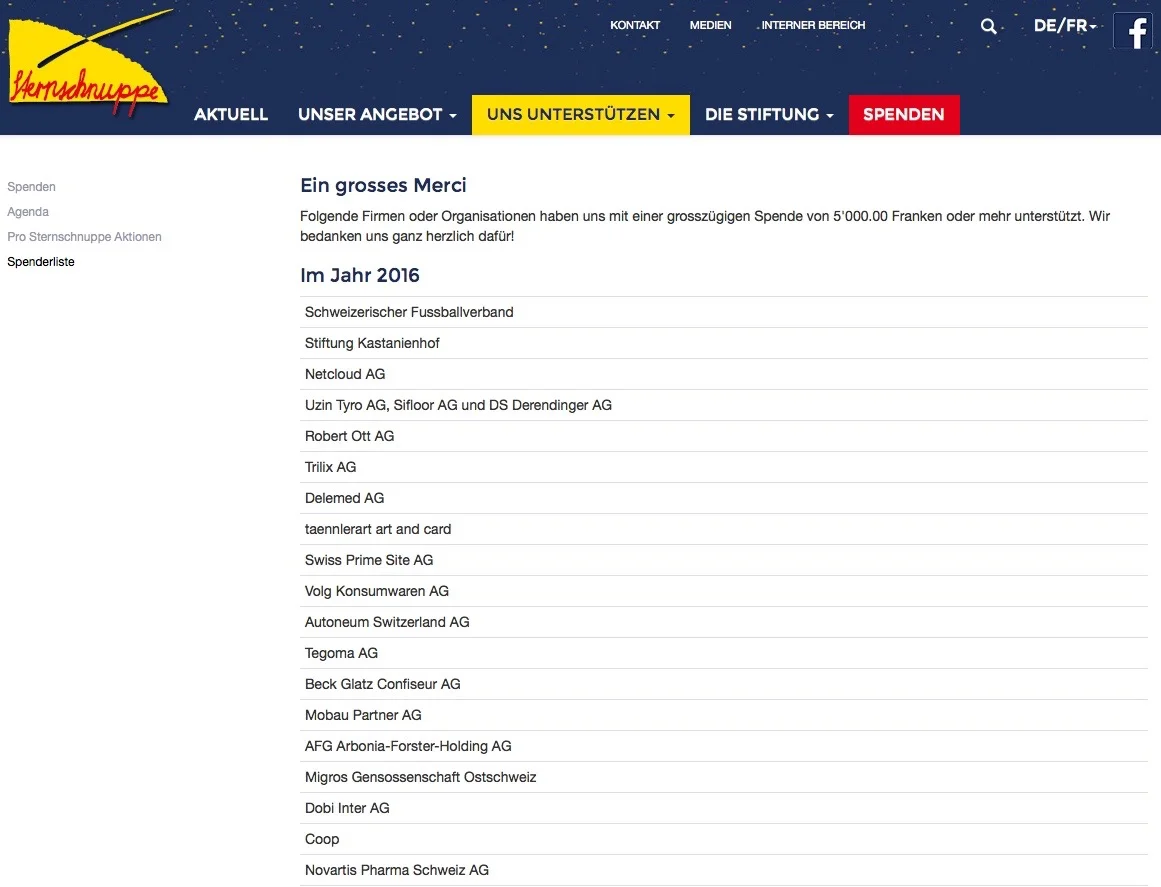Open the Facebook page icon
The height and width of the screenshot is (887, 1161).
[x=1135, y=31]
